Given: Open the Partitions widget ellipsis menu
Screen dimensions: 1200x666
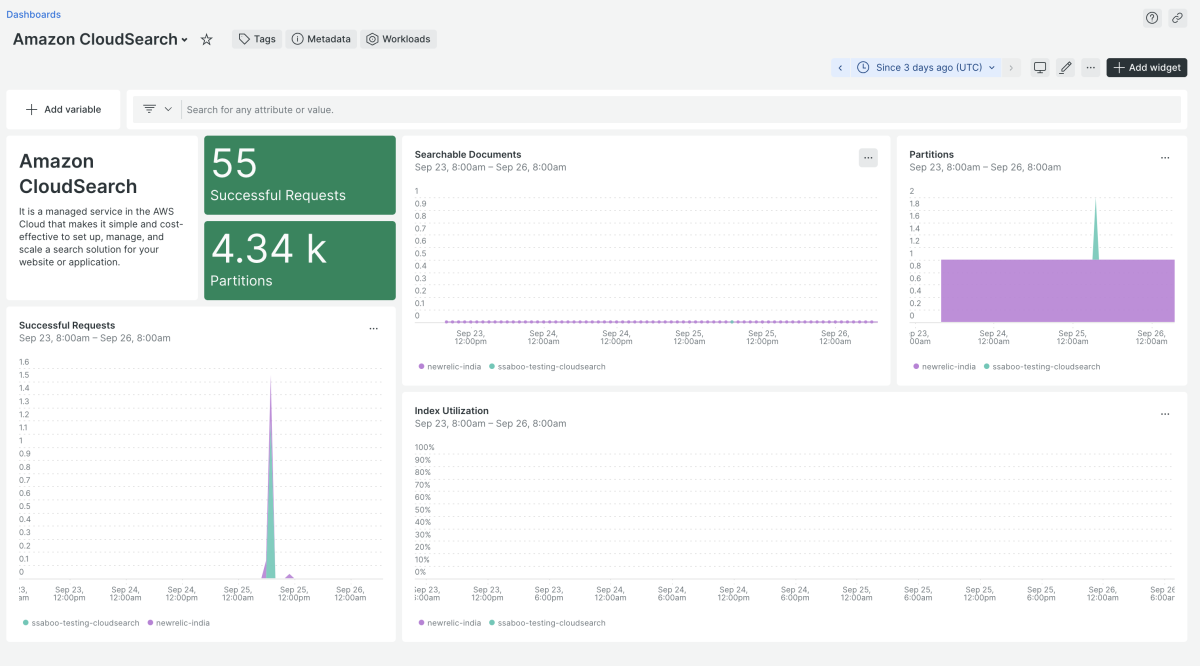Looking at the screenshot, I should (x=1165, y=157).
